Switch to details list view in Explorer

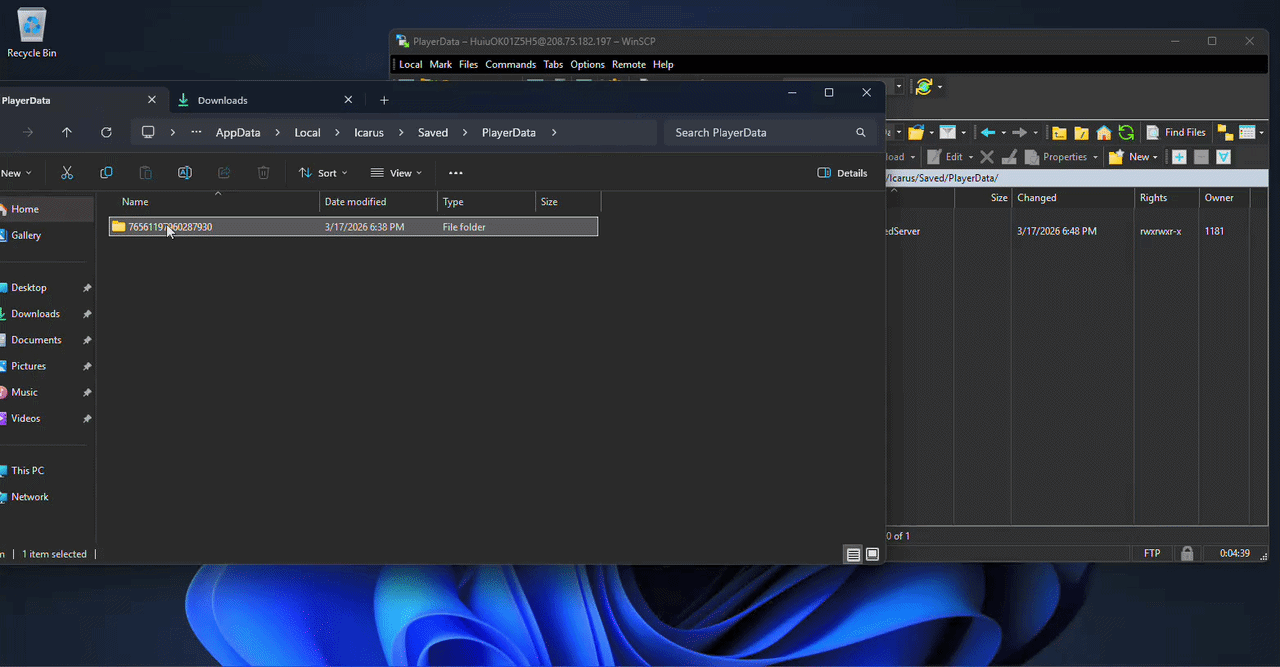click(853, 554)
